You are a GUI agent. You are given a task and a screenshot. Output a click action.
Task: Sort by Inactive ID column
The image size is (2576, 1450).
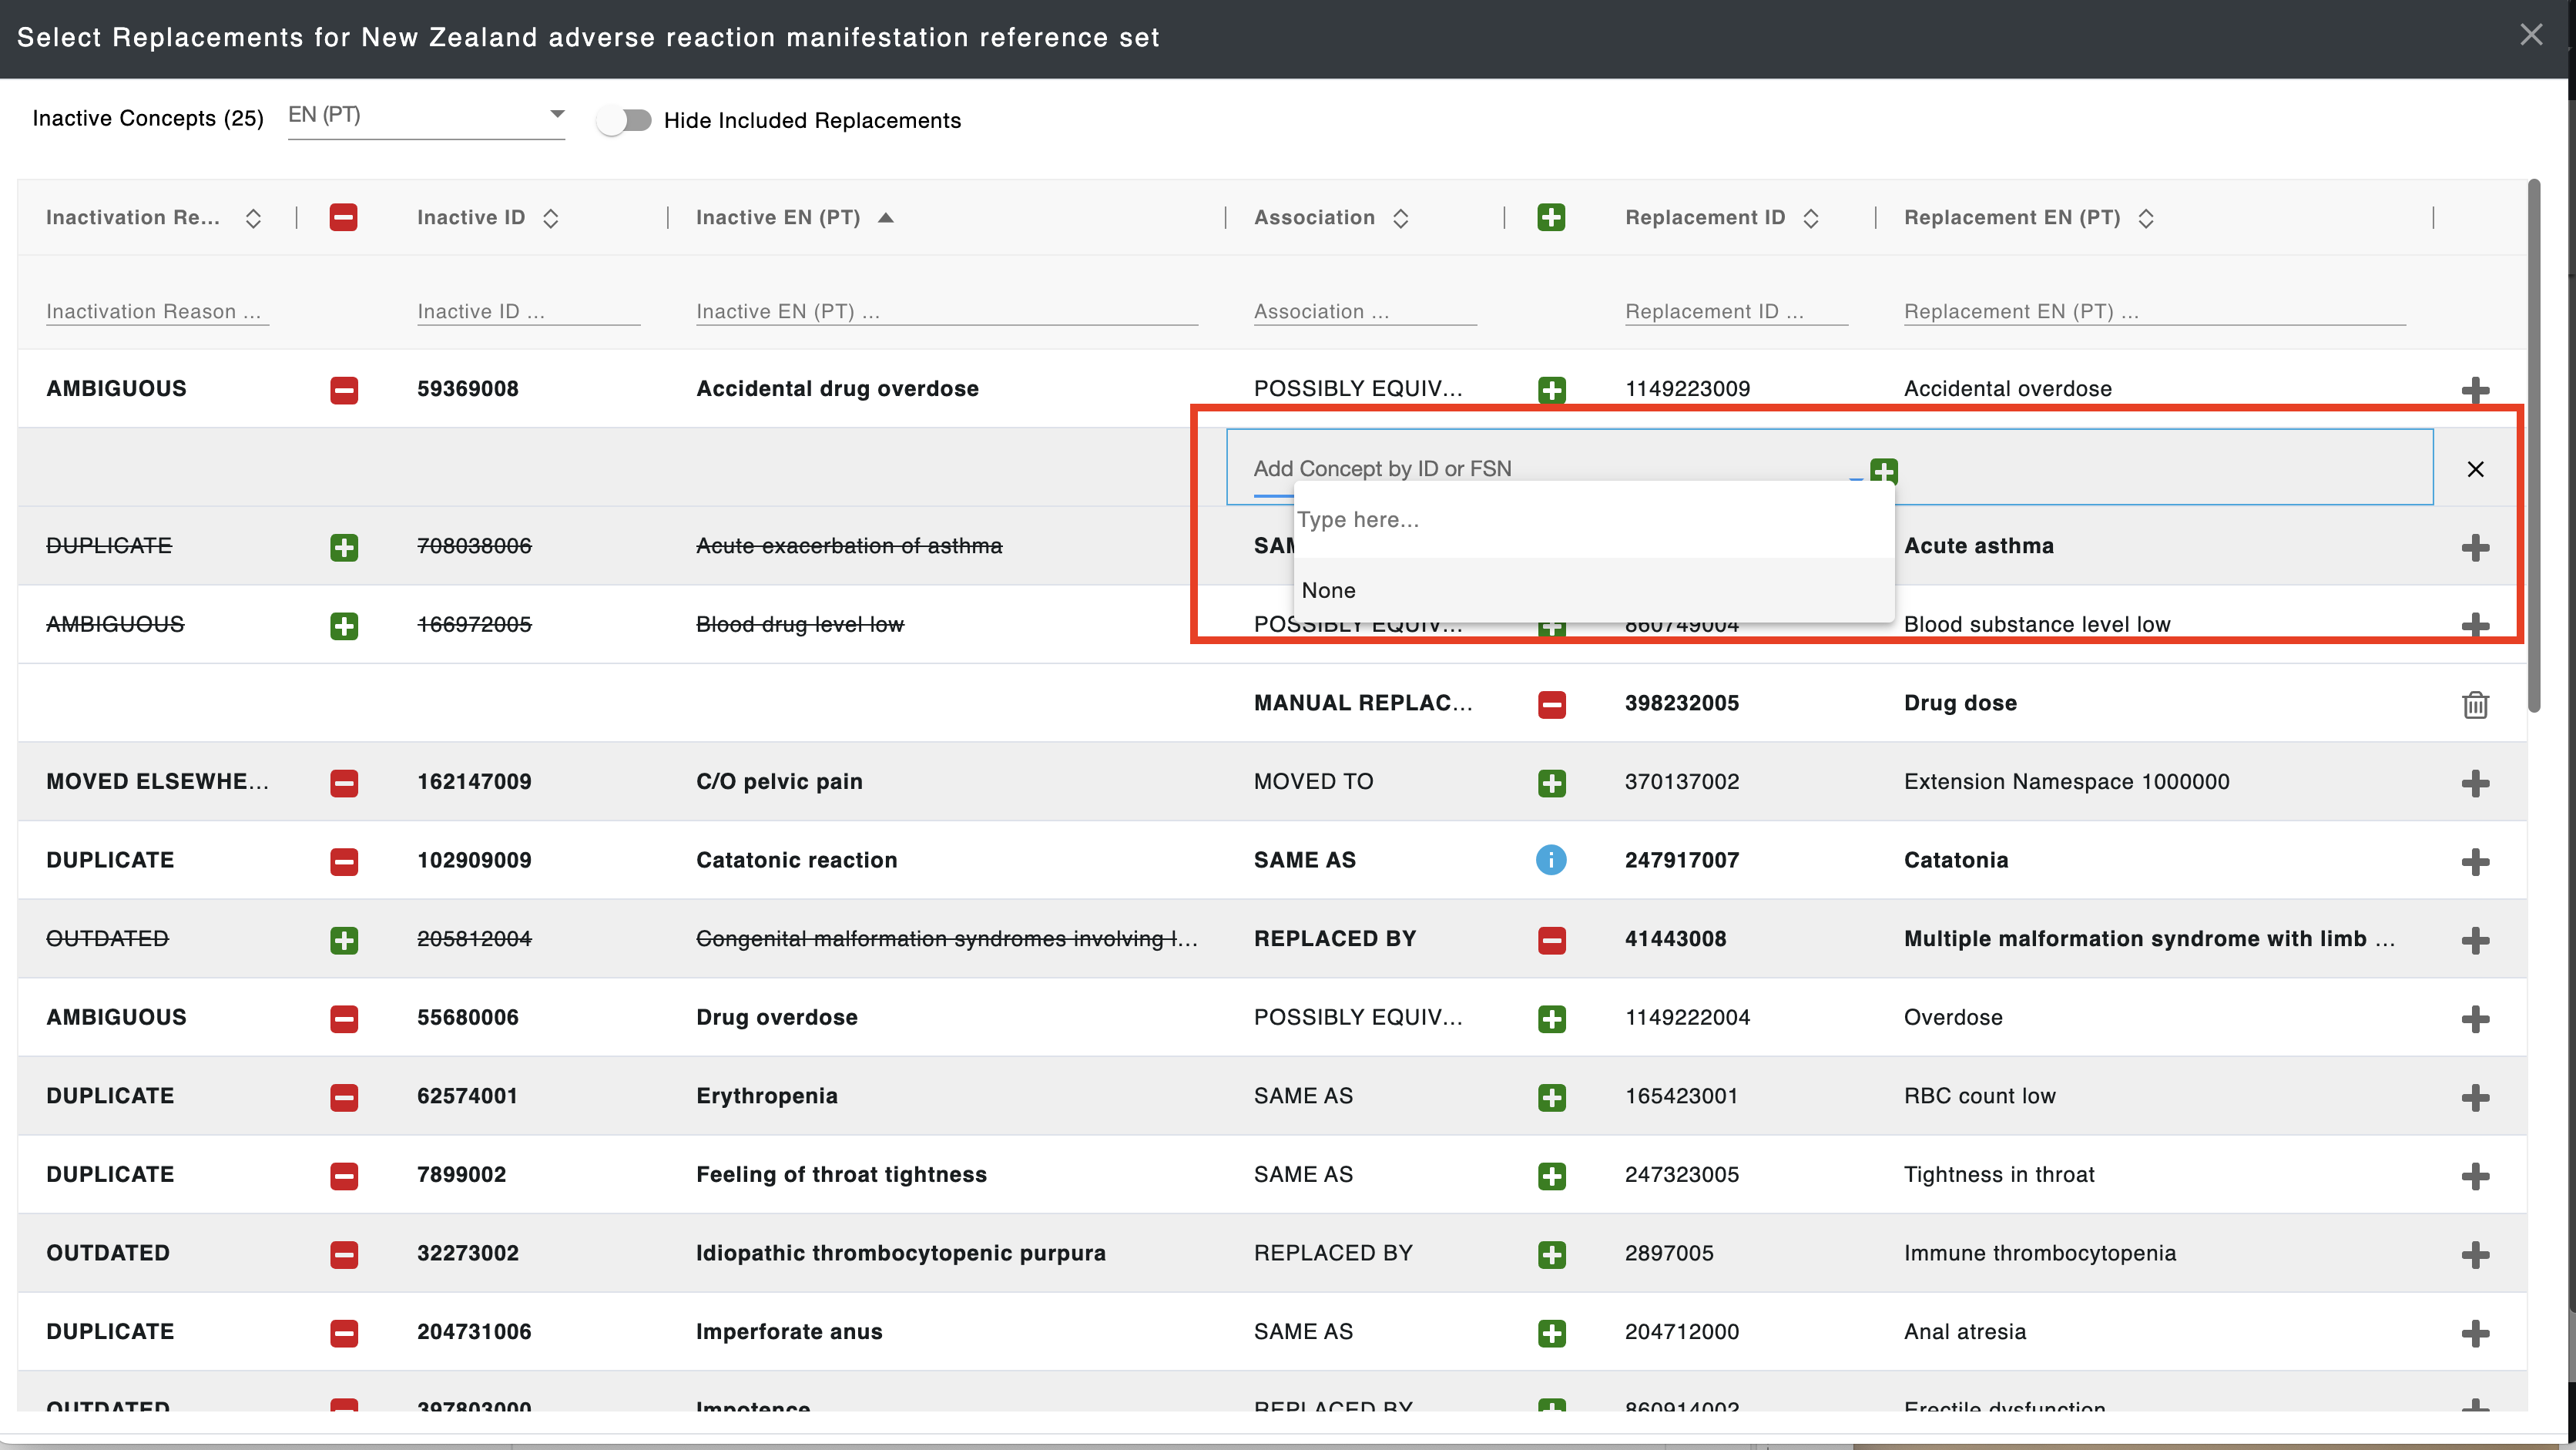[550, 218]
